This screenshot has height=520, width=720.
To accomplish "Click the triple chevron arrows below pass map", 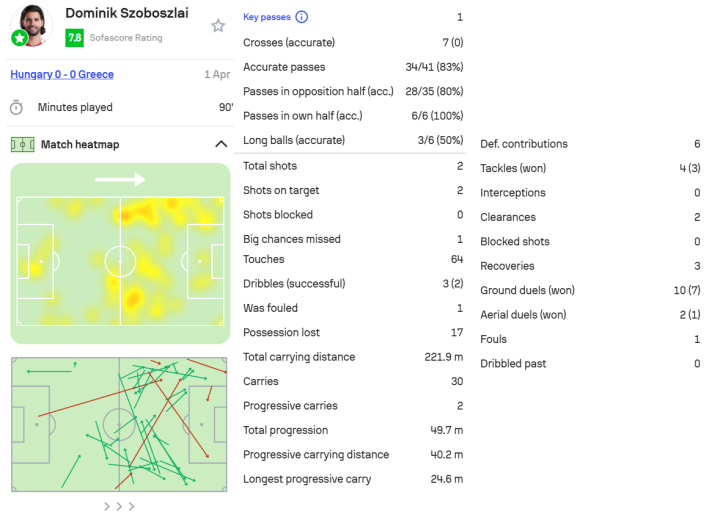I will [119, 506].
